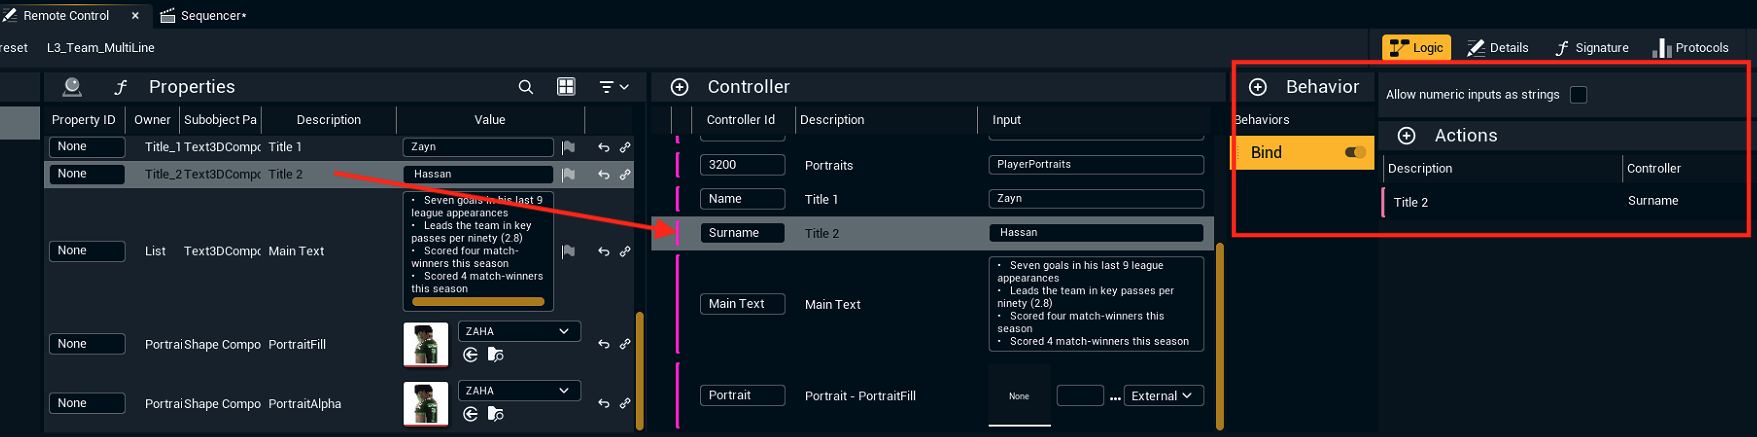The image size is (1757, 437).
Task: Click the Surname controller ID field
Action: coord(741,233)
